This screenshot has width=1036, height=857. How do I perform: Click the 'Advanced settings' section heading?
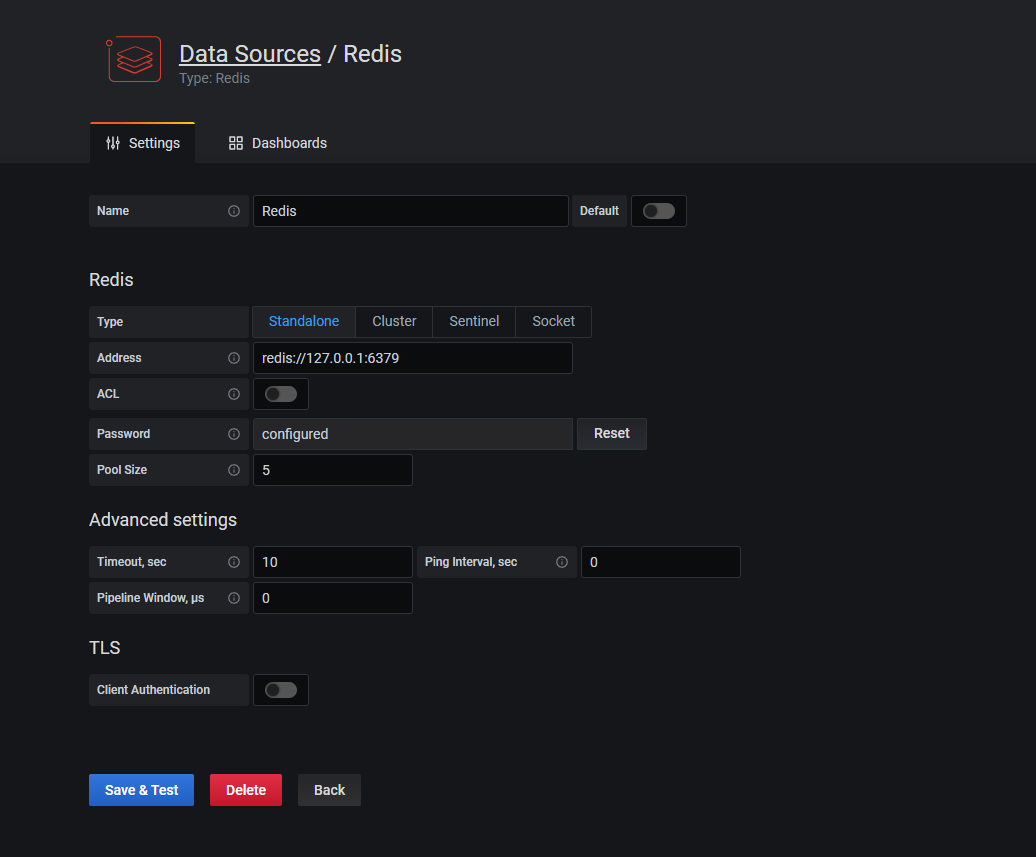point(163,520)
